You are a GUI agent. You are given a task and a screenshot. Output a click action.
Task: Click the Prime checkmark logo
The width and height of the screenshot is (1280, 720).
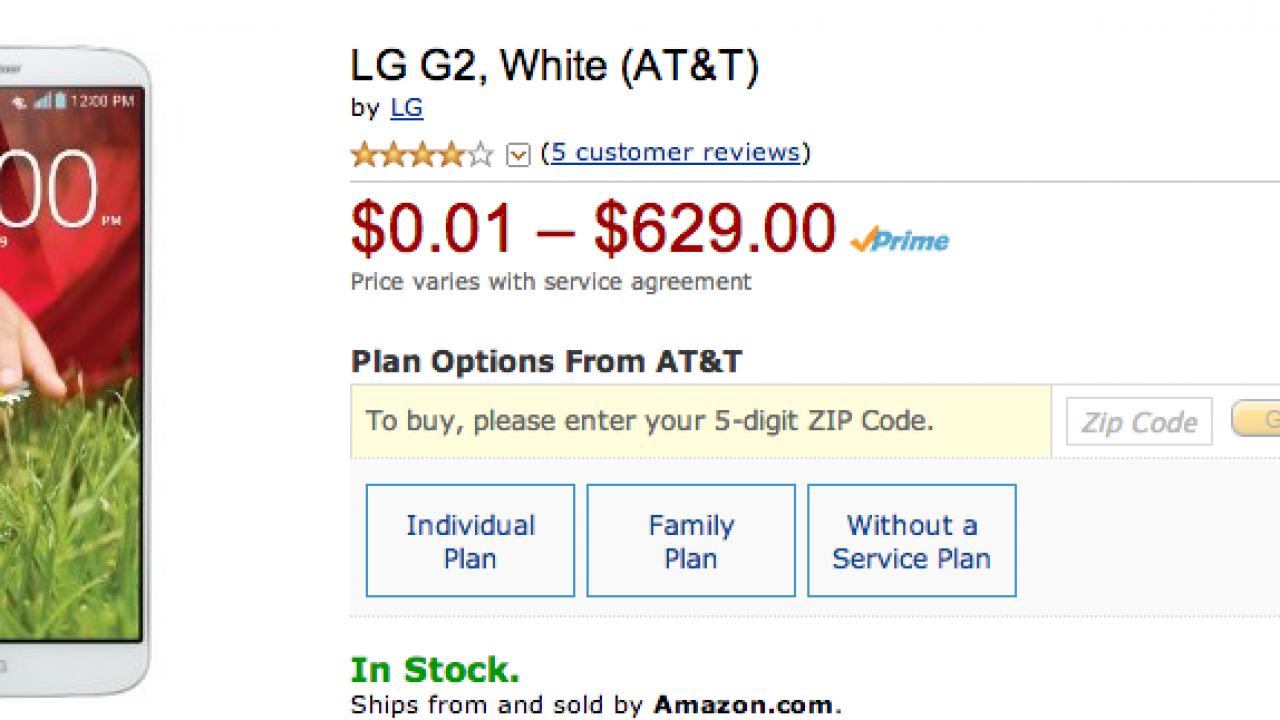[x=899, y=240]
